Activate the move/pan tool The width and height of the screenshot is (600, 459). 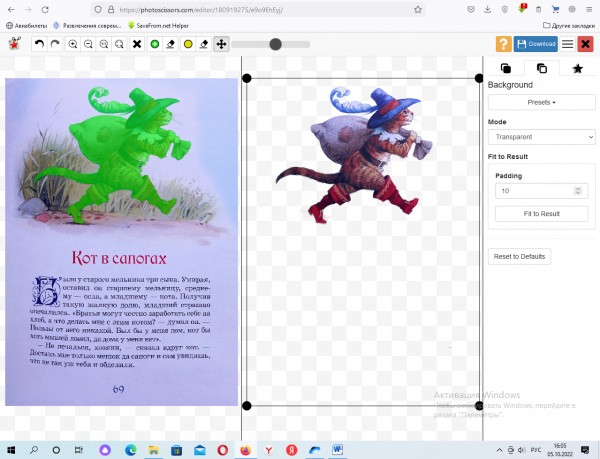(x=221, y=44)
